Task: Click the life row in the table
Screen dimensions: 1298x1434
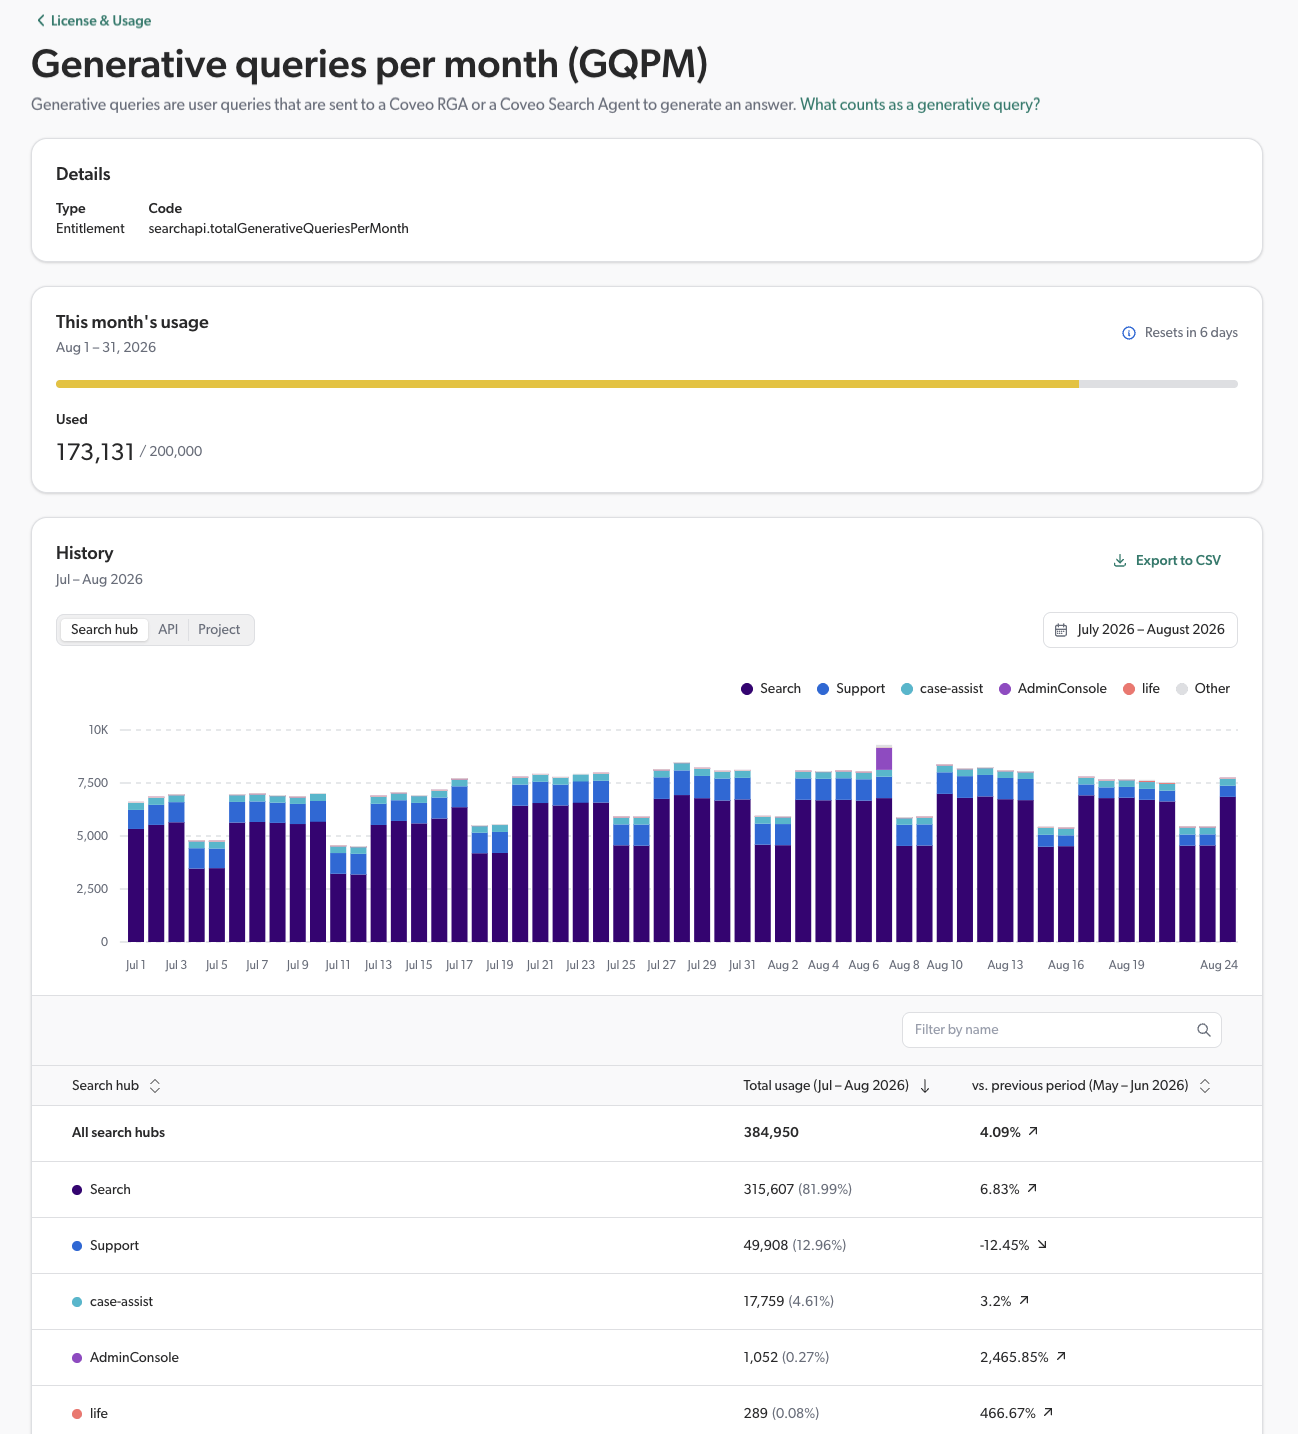Action: pyautogui.click(x=647, y=1410)
